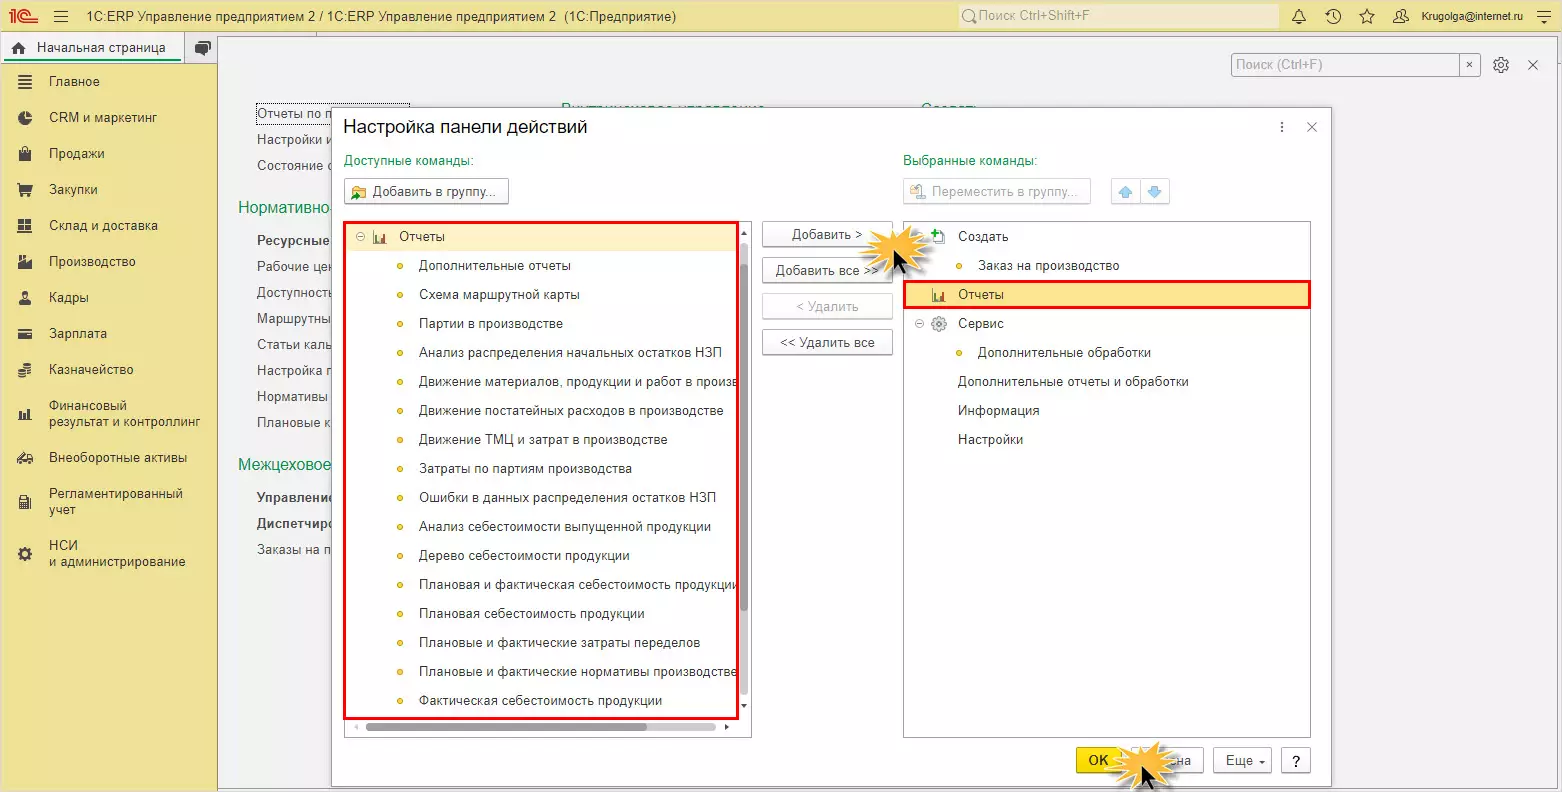The width and height of the screenshot is (1562, 792).
Task: Move selected command down with arrow
Action: [1154, 191]
